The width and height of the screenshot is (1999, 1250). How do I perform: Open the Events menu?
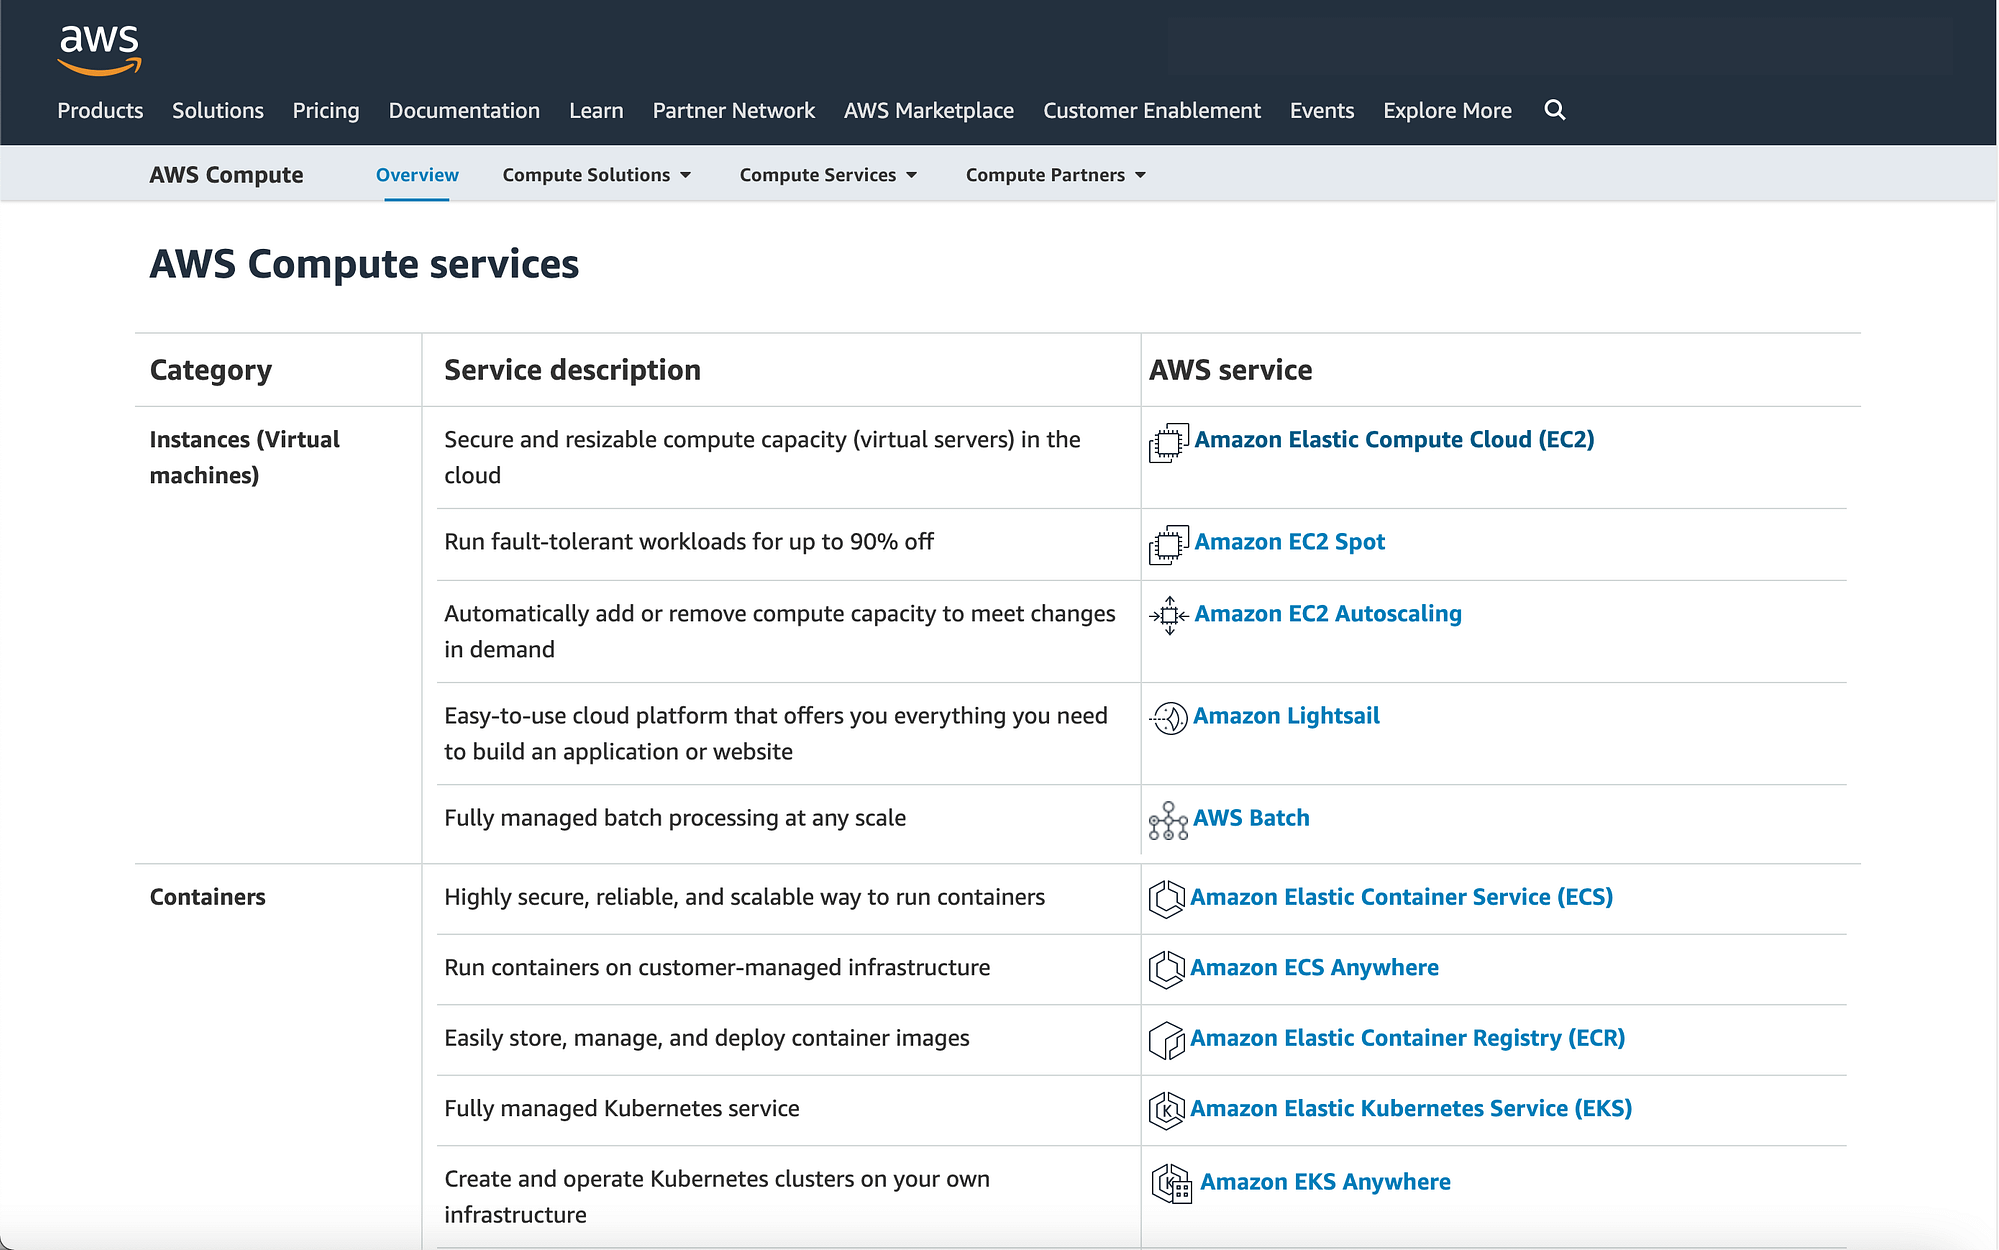point(1322,111)
